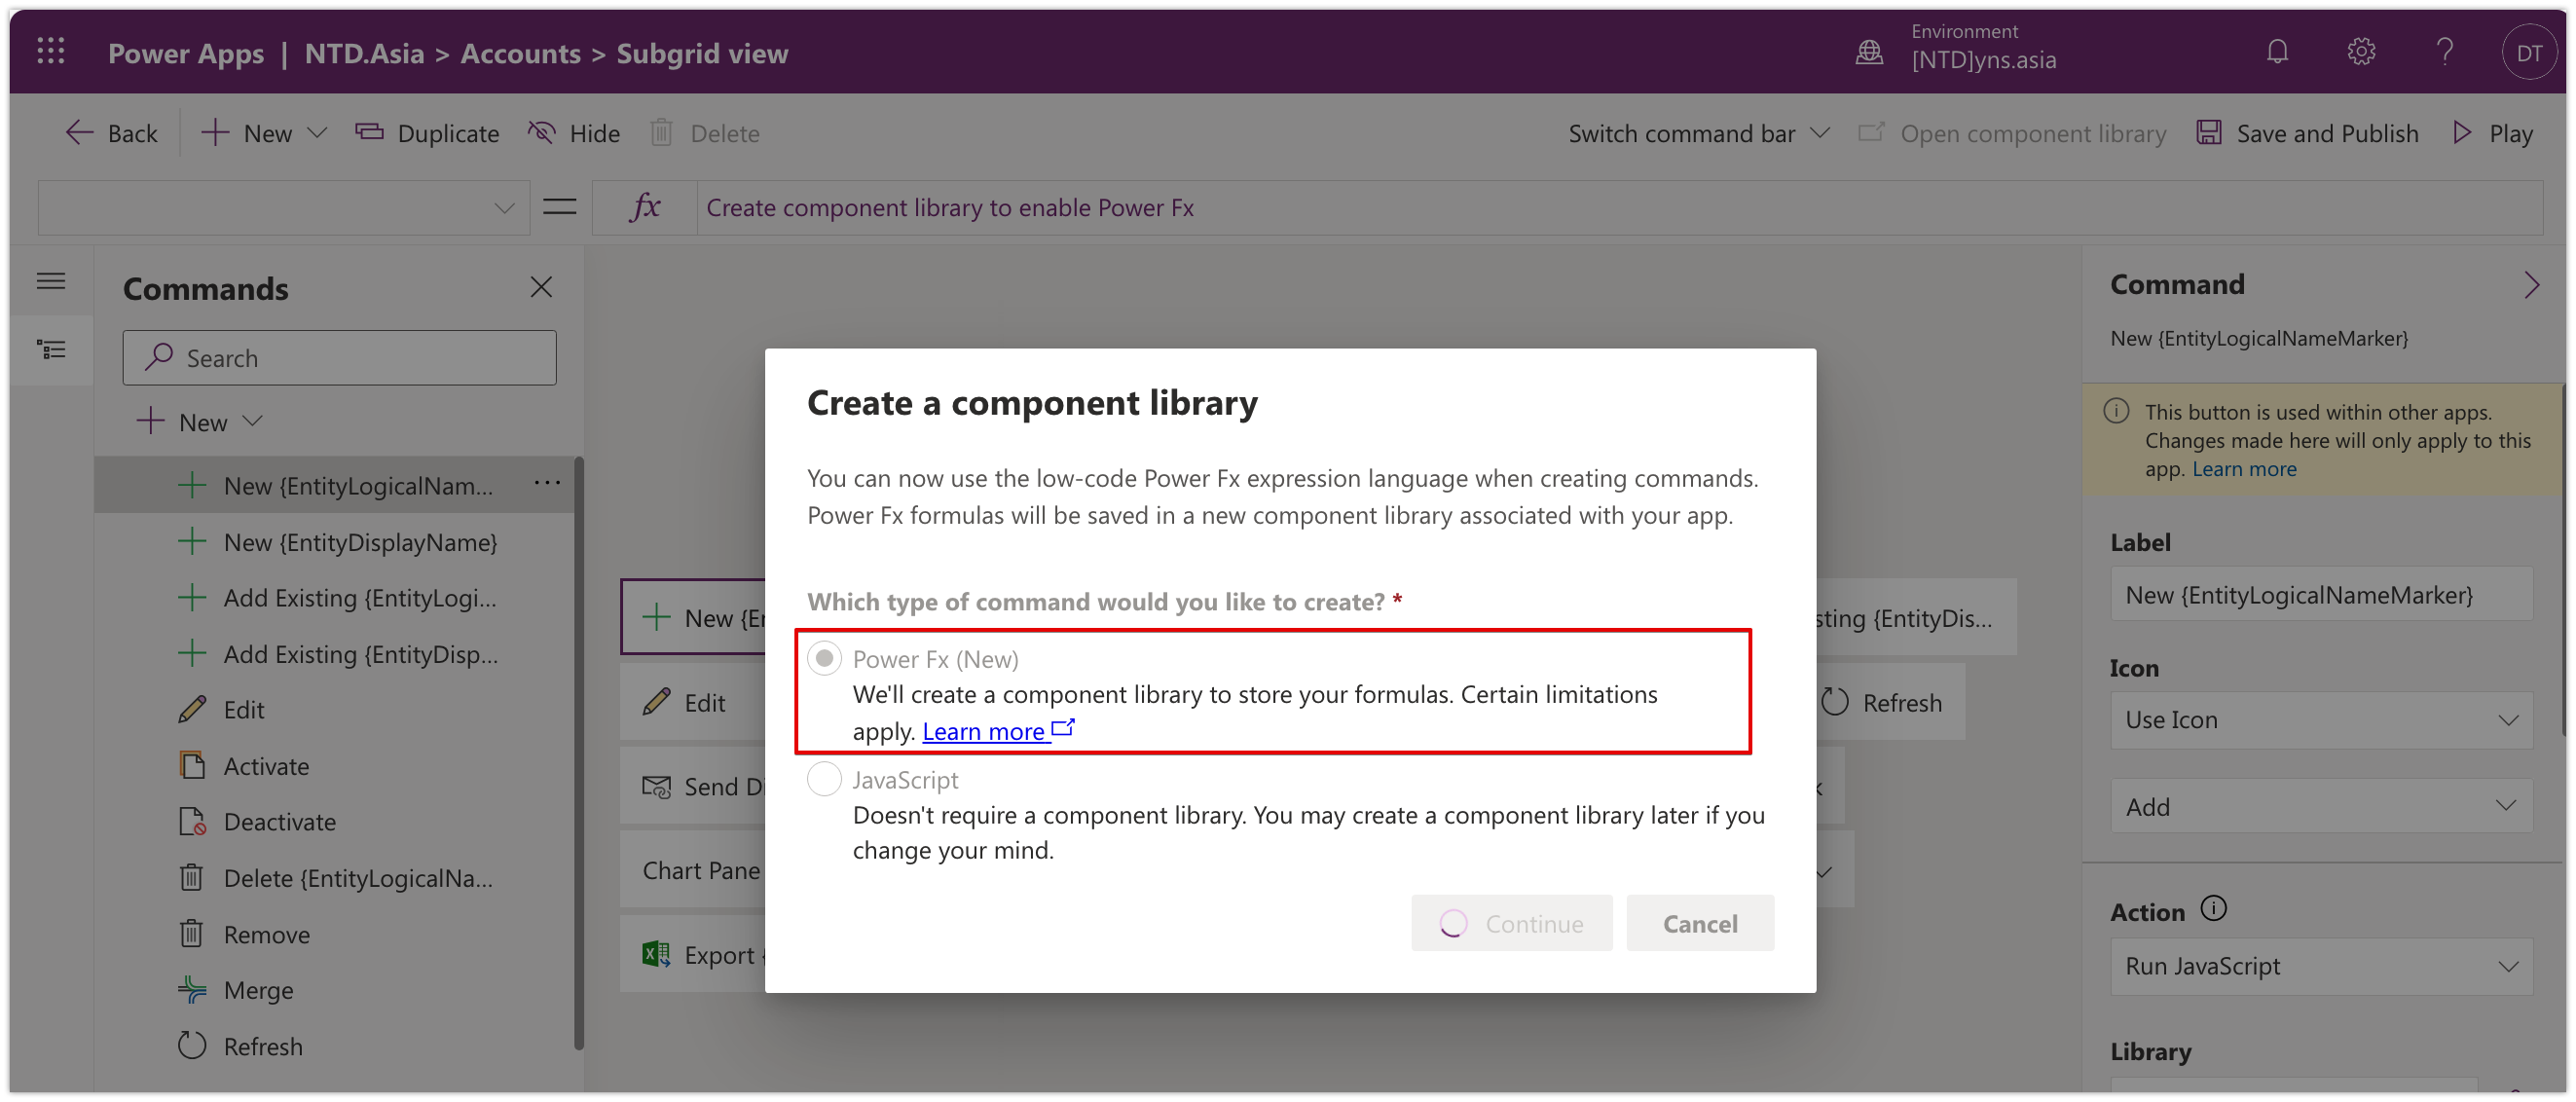Open the app launcher waffle icon
The width and height of the screenshot is (2576, 1102).
tap(50, 52)
